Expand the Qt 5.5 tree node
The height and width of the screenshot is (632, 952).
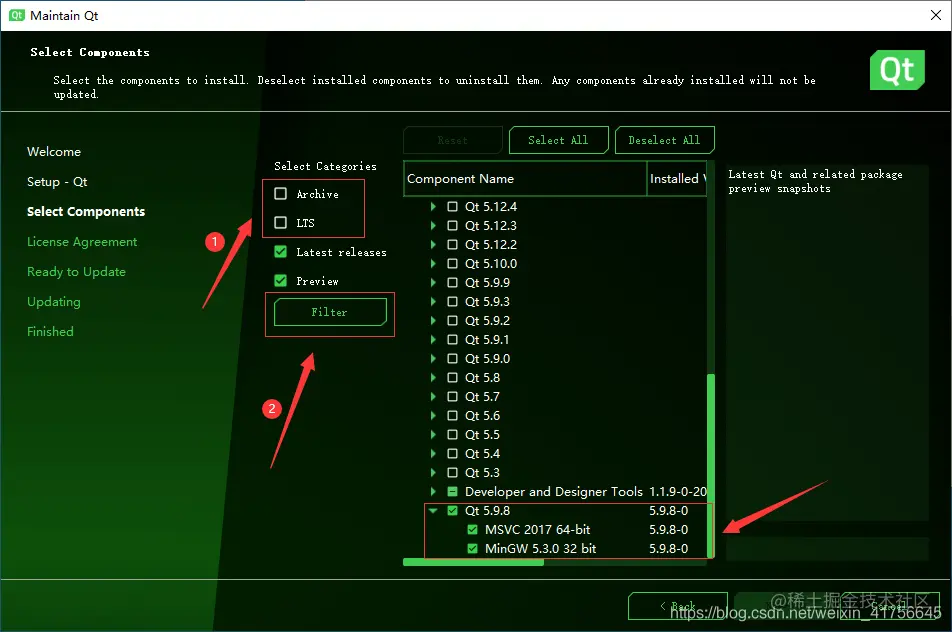pyautogui.click(x=433, y=435)
